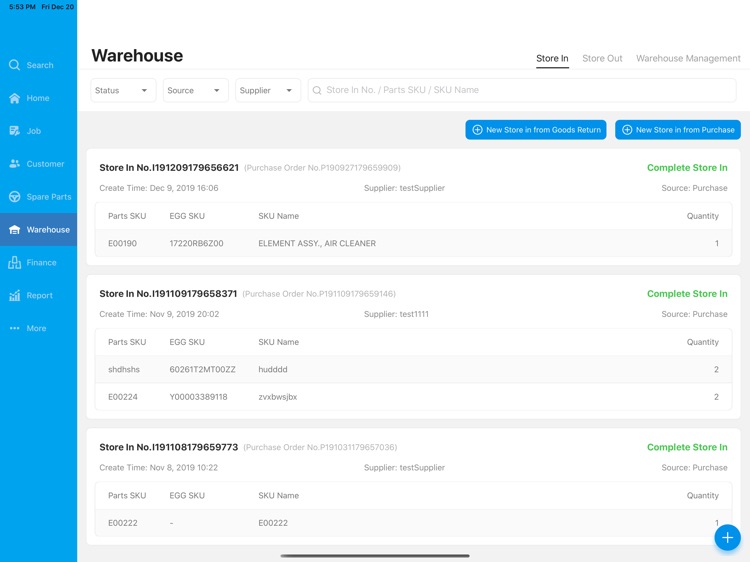Viewport: 750px width, 562px height.
Task: Click New Store in from Purchase button
Action: click(678, 130)
